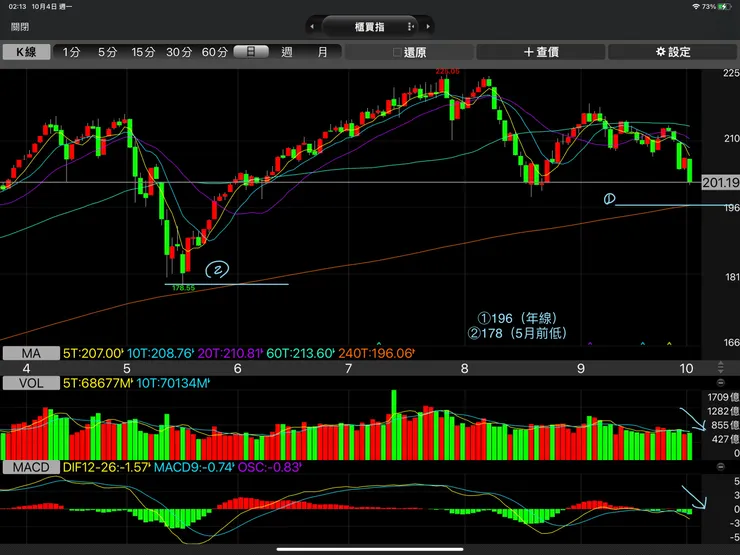Switch to 1分 timeframe
The width and height of the screenshot is (740, 555).
click(x=71, y=52)
